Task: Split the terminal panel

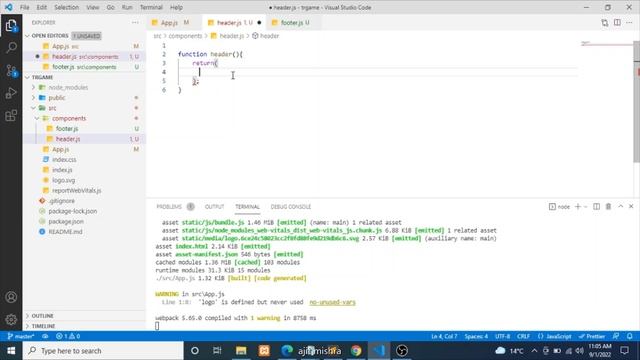Action: click(596, 207)
